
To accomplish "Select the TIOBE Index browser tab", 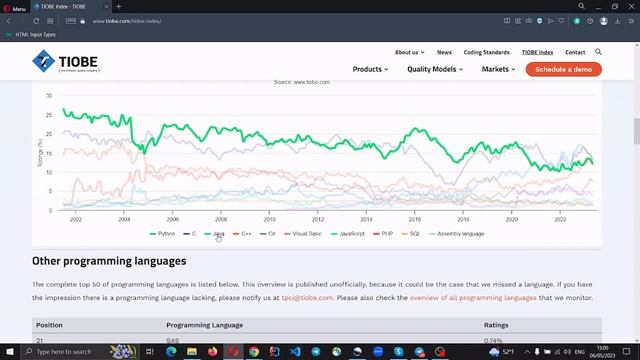I will [x=71, y=7].
